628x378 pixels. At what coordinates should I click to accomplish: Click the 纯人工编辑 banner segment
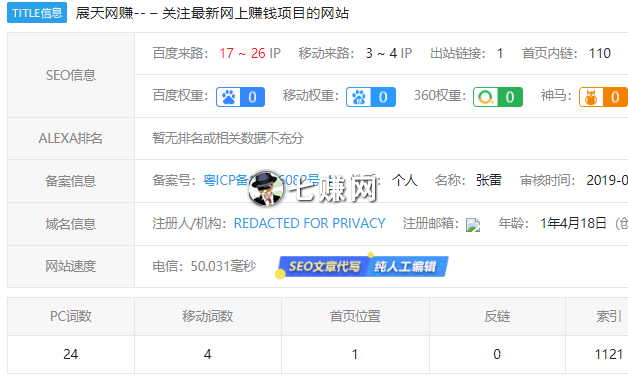pos(405,266)
